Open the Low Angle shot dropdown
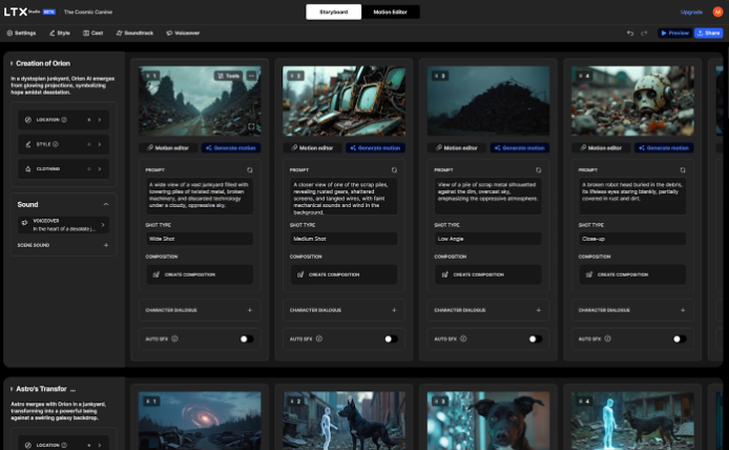729x450 pixels. click(x=488, y=238)
